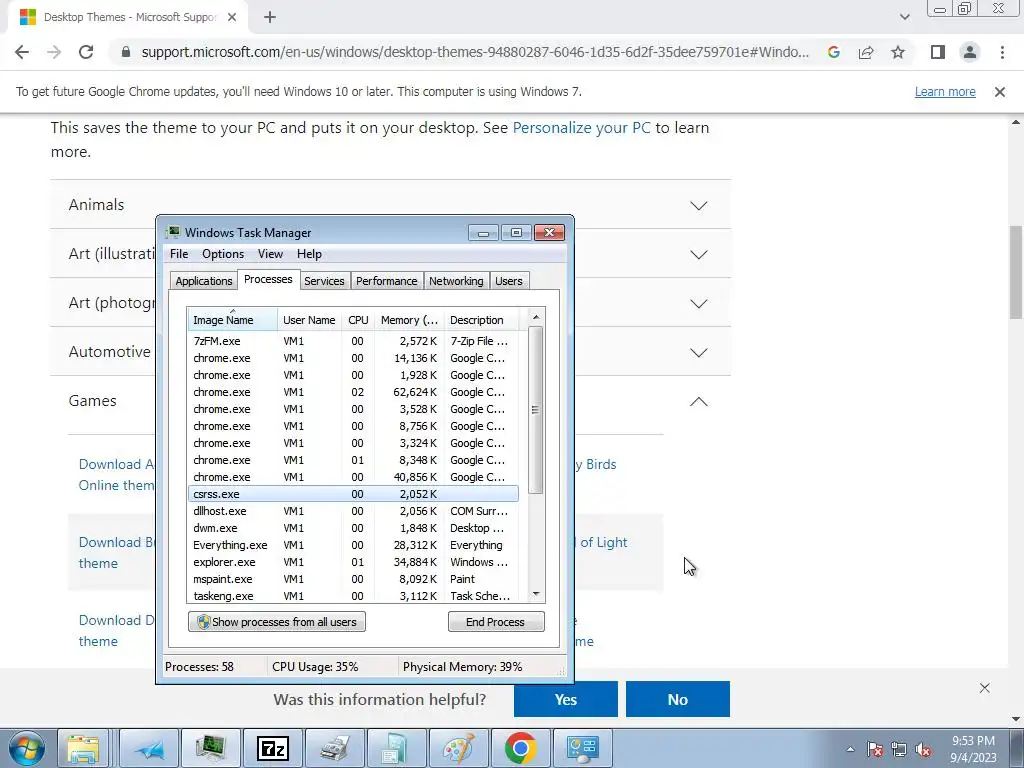Sort processes by Image Name column
Viewport: 1024px width, 768px height.
(232, 320)
